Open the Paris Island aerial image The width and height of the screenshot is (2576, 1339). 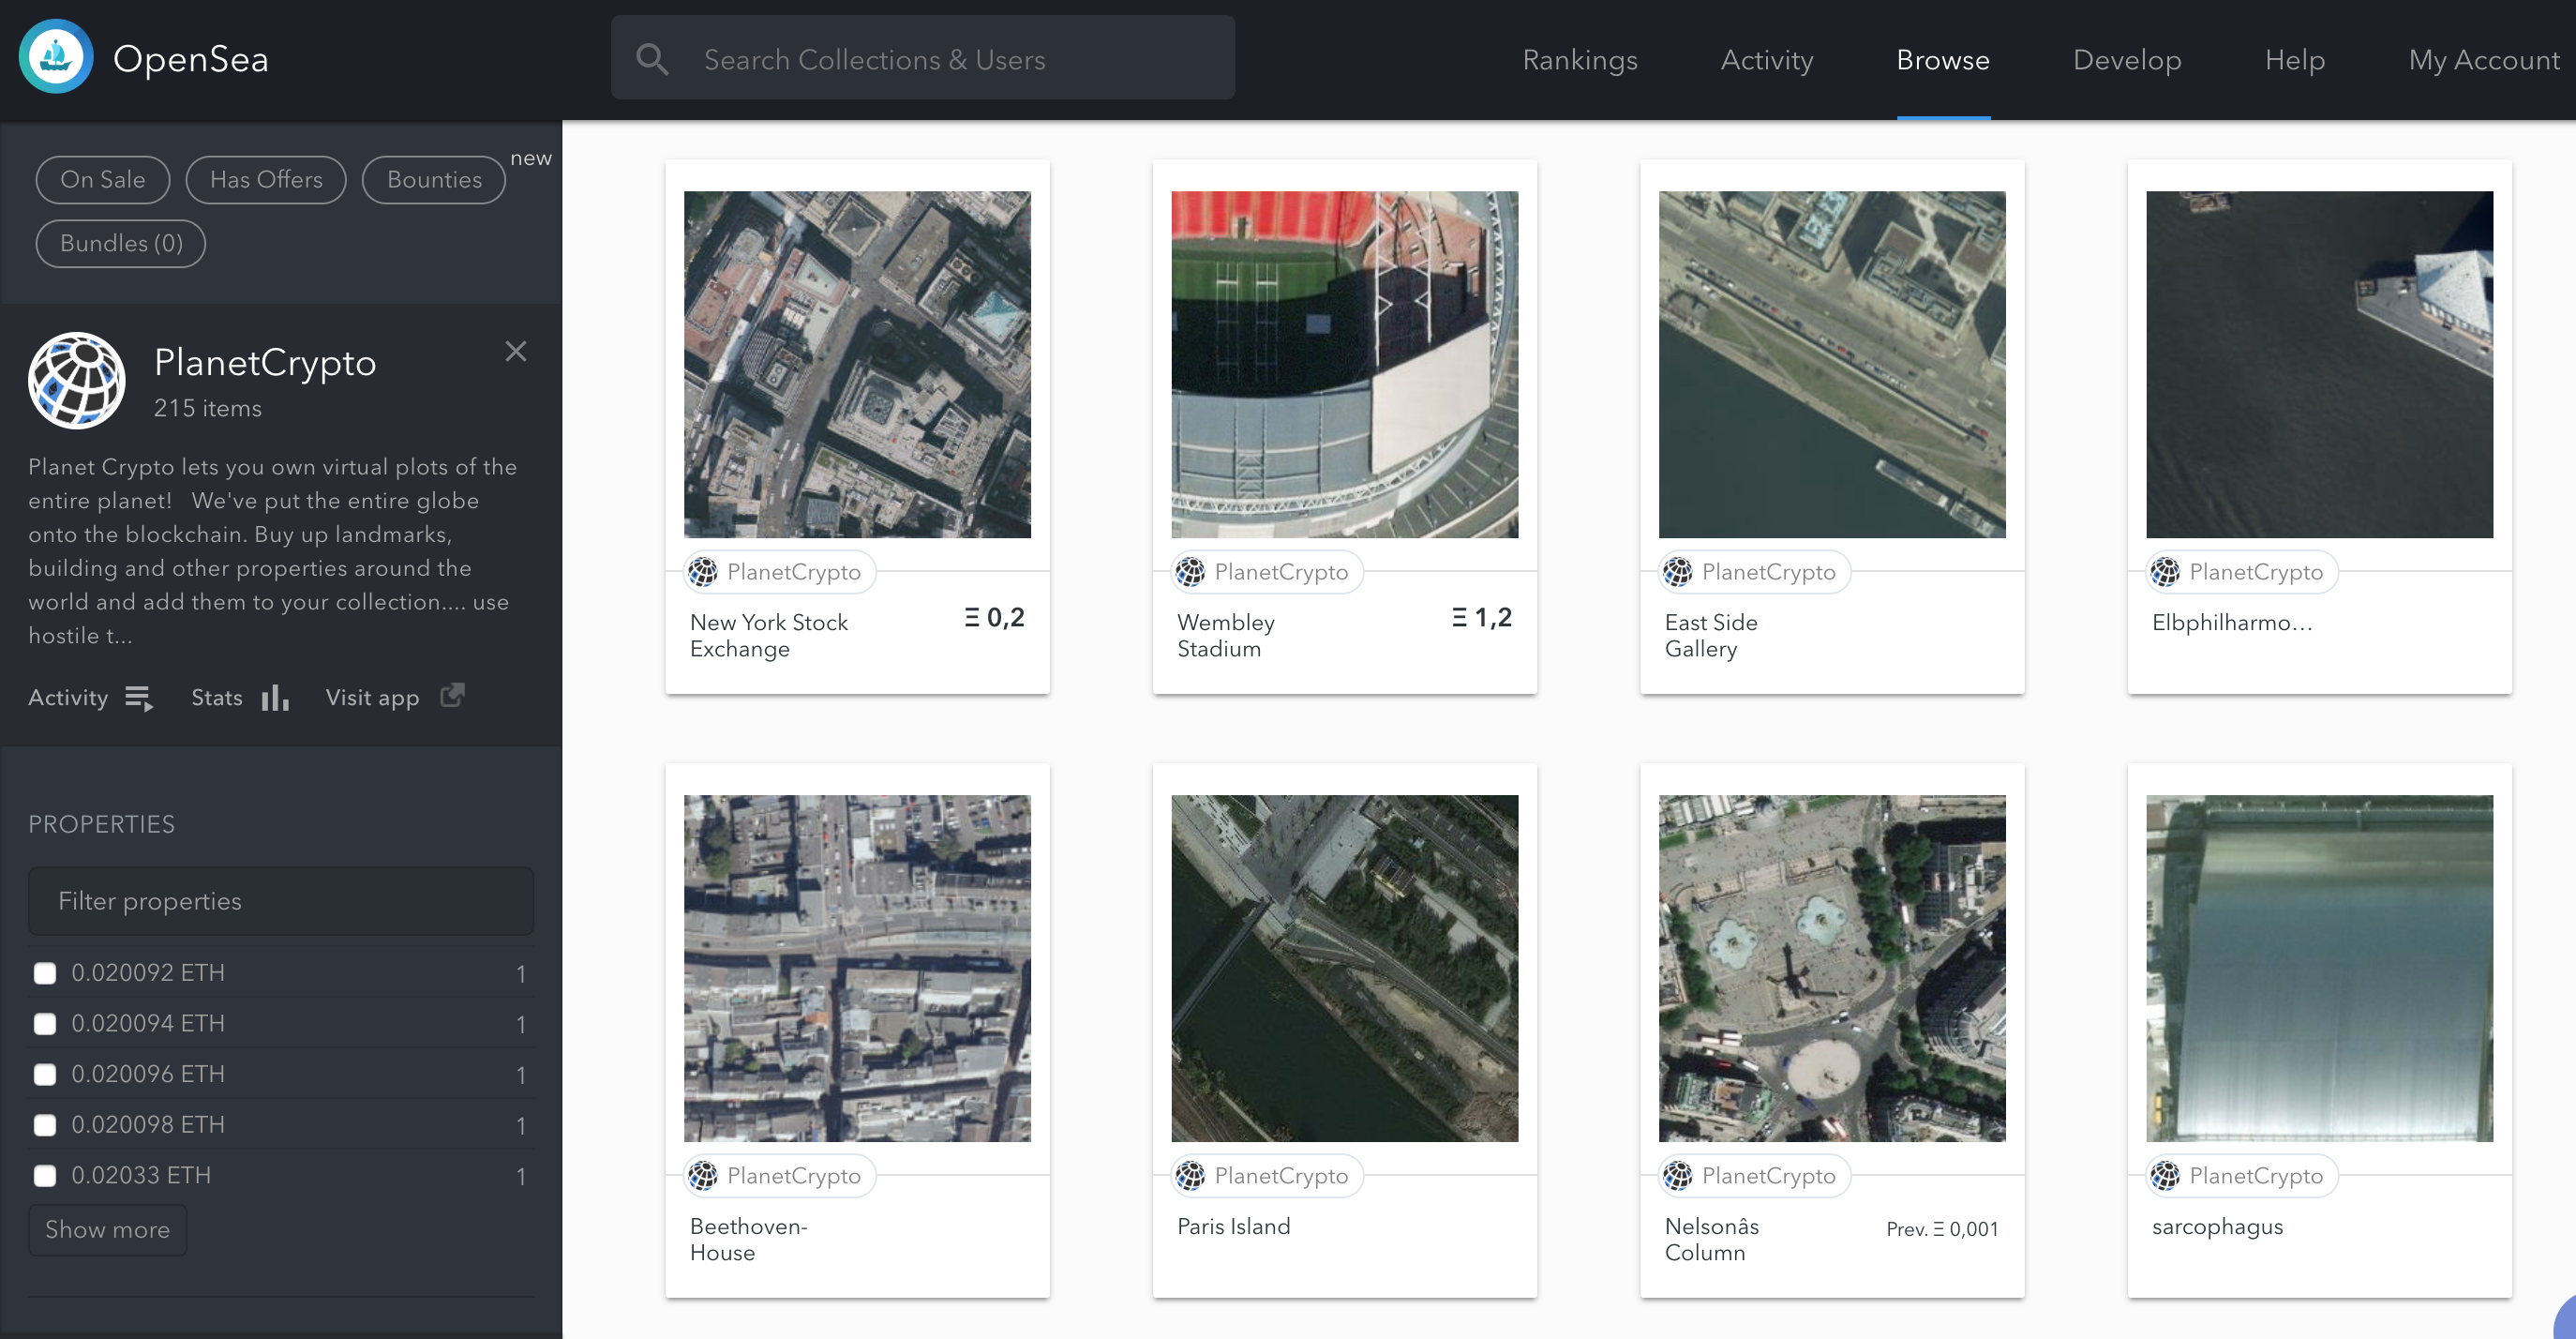(1345, 969)
